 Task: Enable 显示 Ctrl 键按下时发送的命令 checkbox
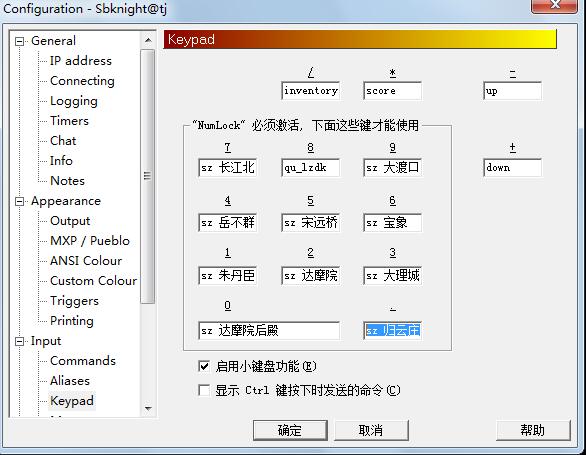tap(204, 390)
